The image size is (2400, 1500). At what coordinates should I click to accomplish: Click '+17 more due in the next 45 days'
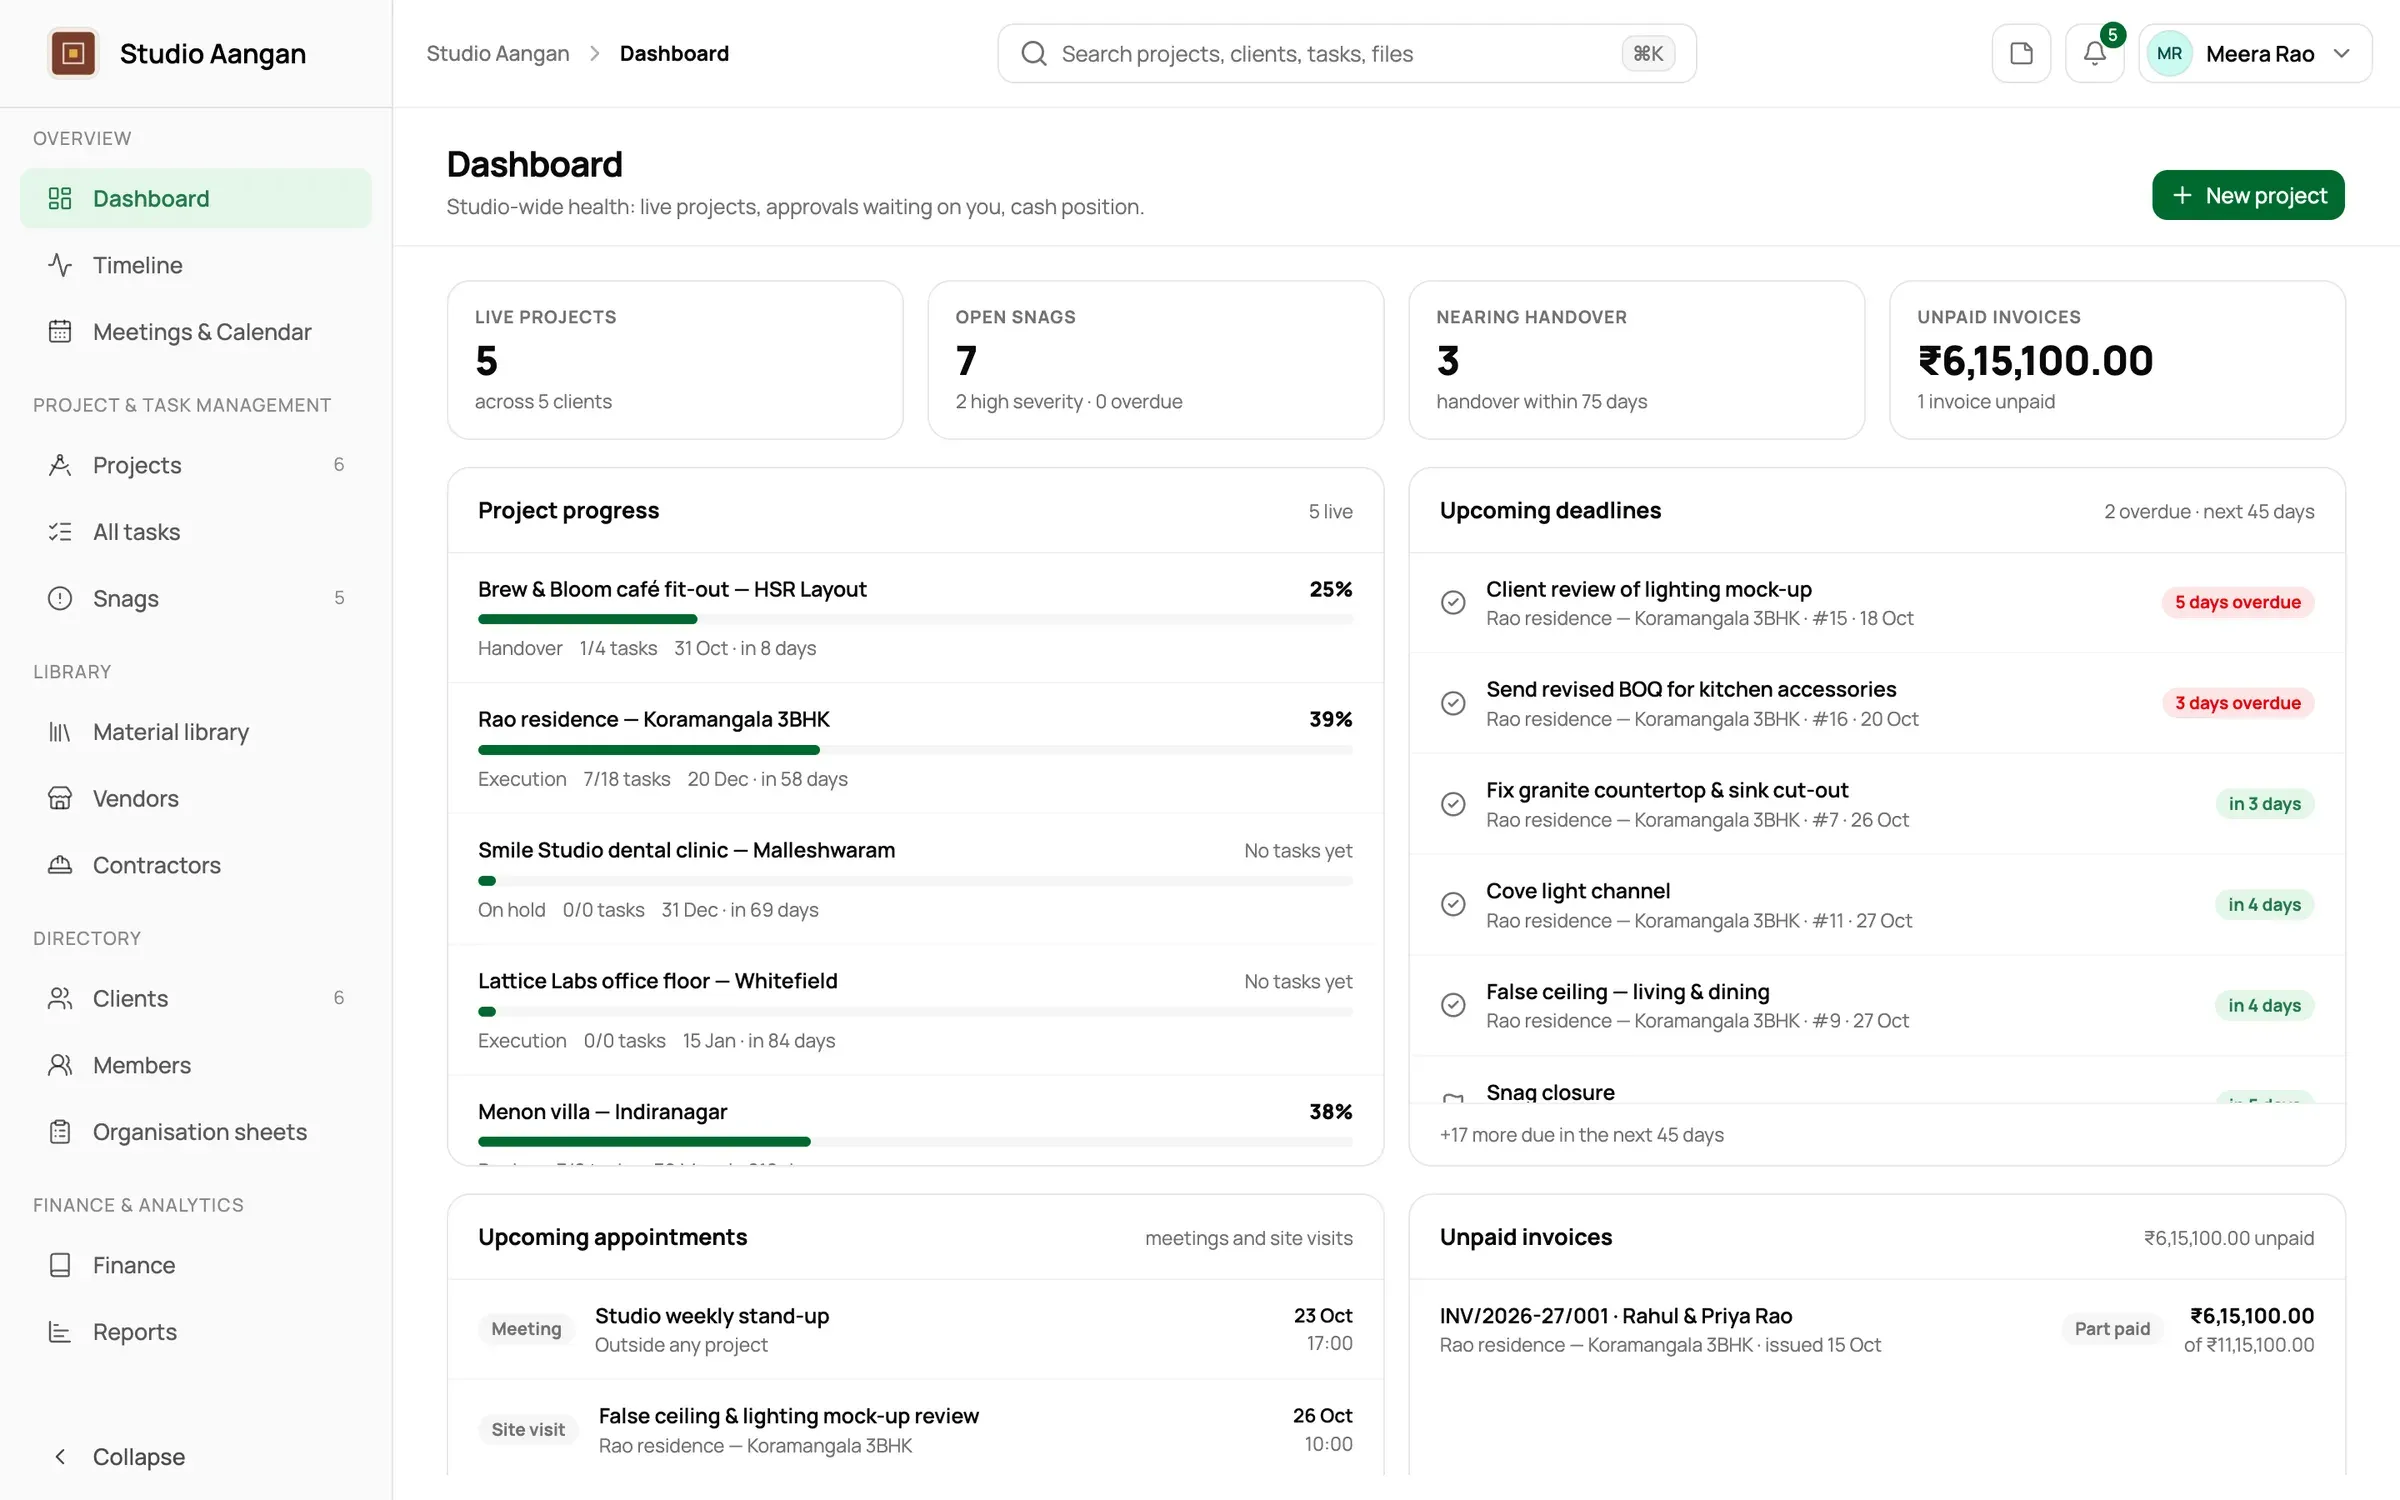(x=1581, y=1135)
